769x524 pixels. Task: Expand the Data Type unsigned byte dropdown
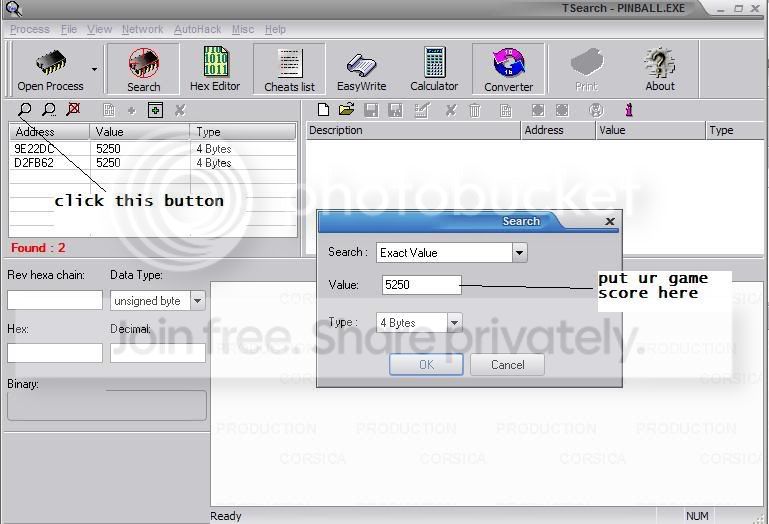pyautogui.click(x=197, y=300)
